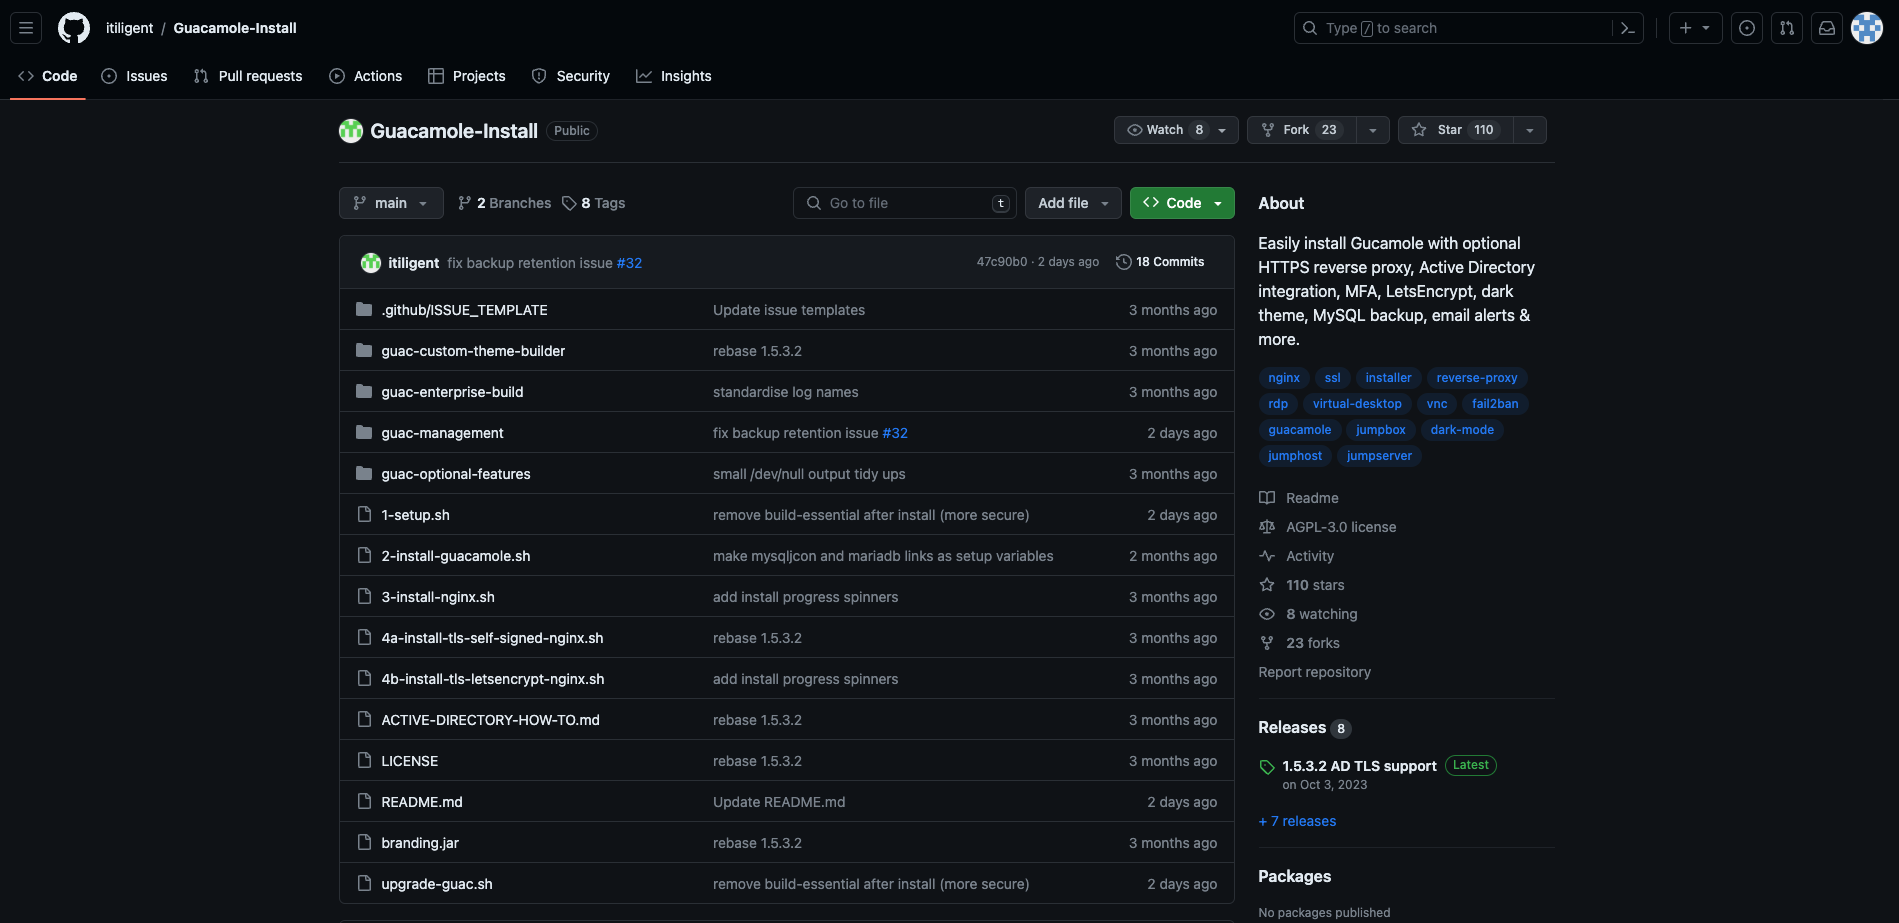Image resolution: width=1899 pixels, height=923 pixels.
Task: Switch to the Issues tab
Action: click(135, 76)
